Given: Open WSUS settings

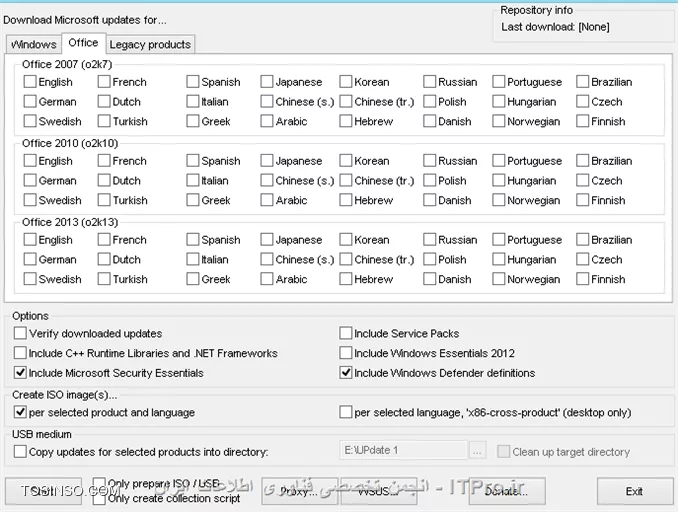Looking at the screenshot, I should [379, 491].
